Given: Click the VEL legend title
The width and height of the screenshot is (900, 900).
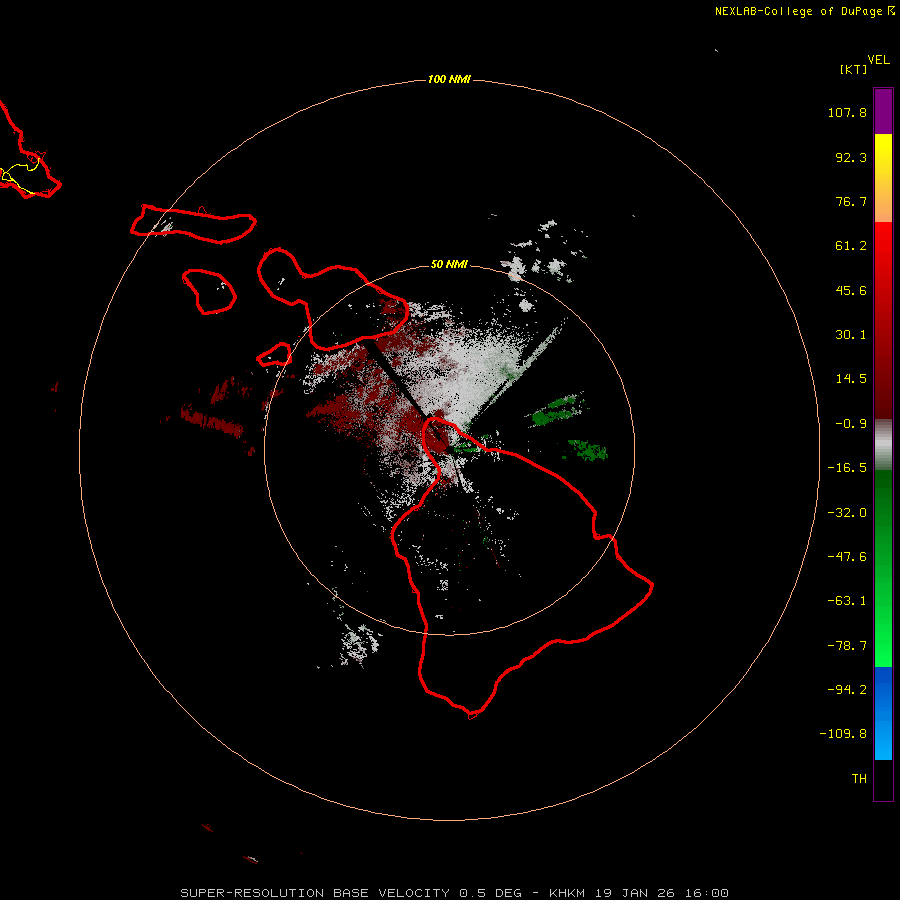Looking at the screenshot, I should [x=878, y=60].
